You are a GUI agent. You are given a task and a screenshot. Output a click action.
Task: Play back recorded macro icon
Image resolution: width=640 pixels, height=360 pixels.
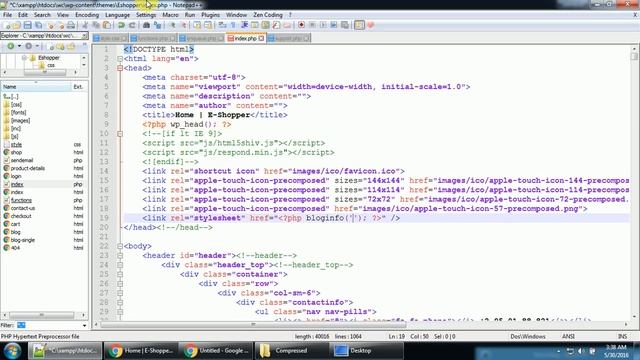click(323, 25)
